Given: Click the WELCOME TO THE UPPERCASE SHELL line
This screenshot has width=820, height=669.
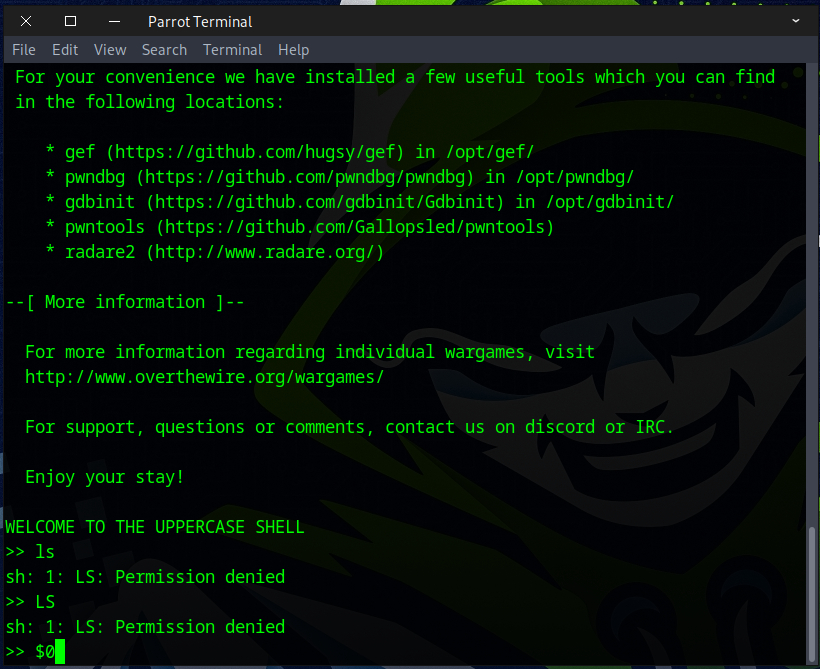Looking at the screenshot, I should (155, 527).
